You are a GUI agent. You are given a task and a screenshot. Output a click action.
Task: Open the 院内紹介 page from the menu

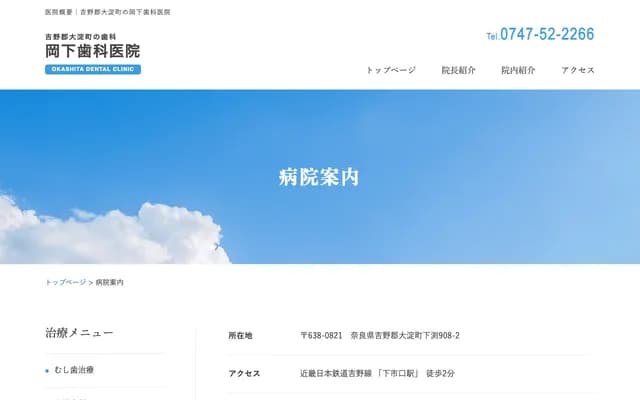click(518, 70)
